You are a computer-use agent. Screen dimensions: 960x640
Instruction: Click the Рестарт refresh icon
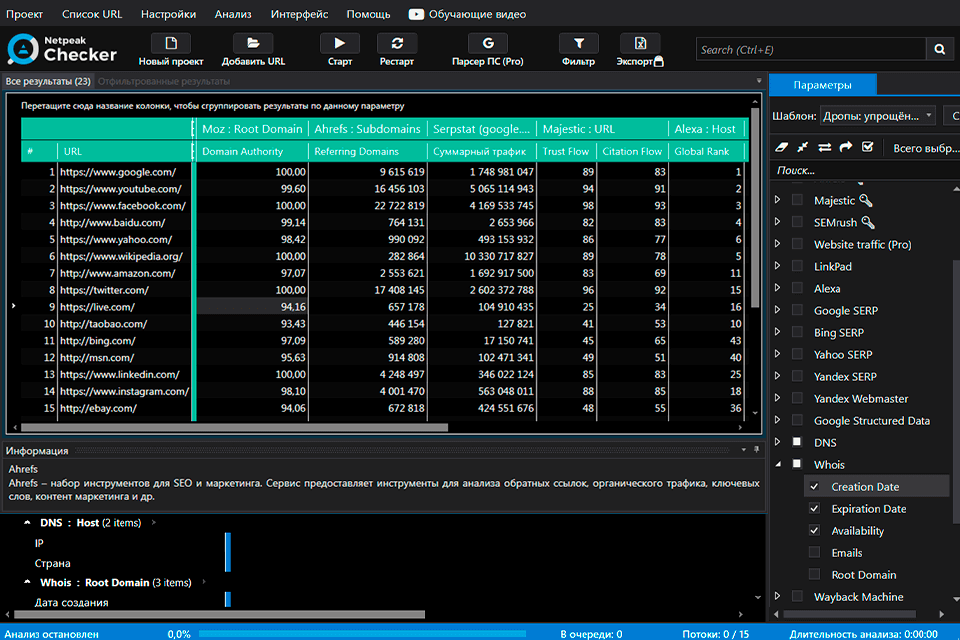(397, 44)
